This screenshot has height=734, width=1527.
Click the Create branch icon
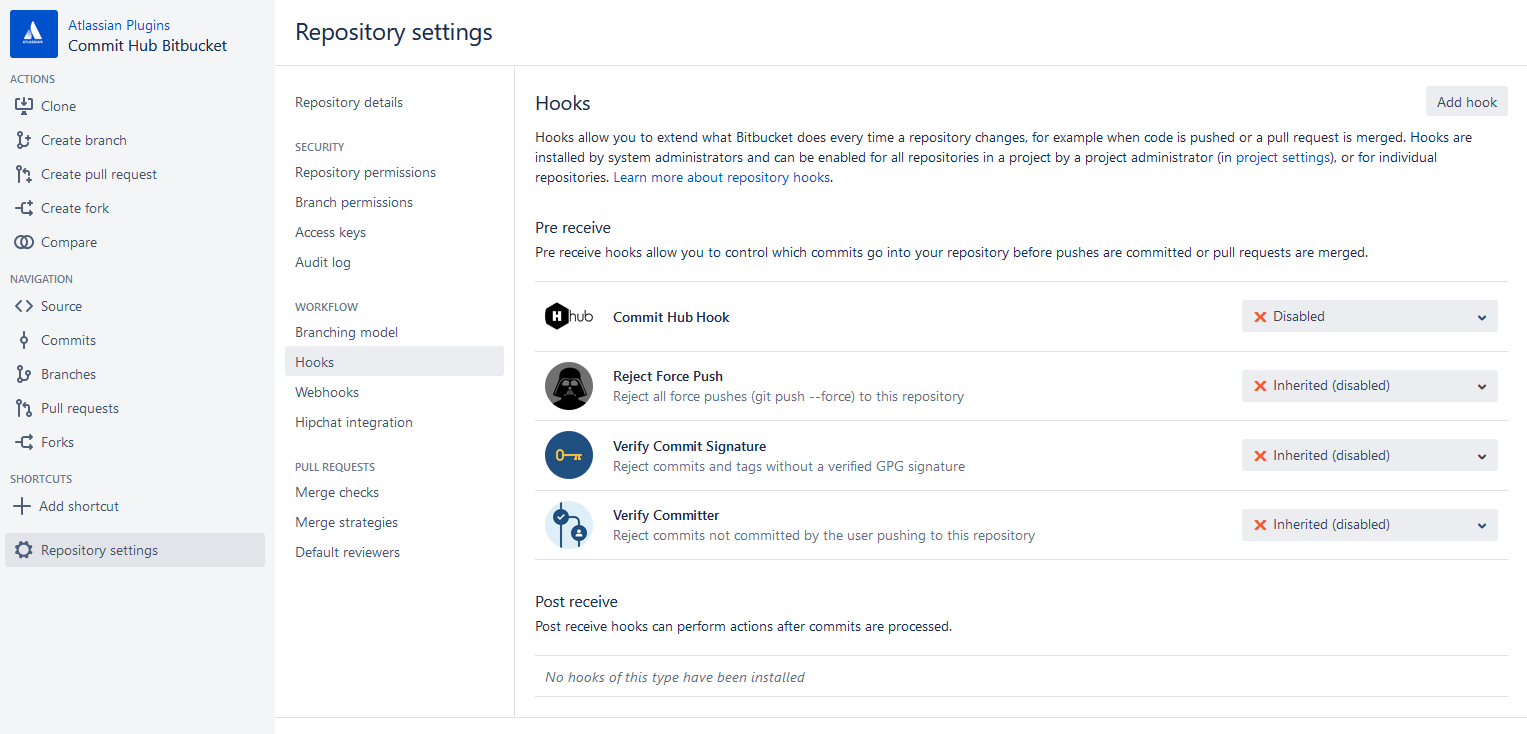[x=24, y=140]
